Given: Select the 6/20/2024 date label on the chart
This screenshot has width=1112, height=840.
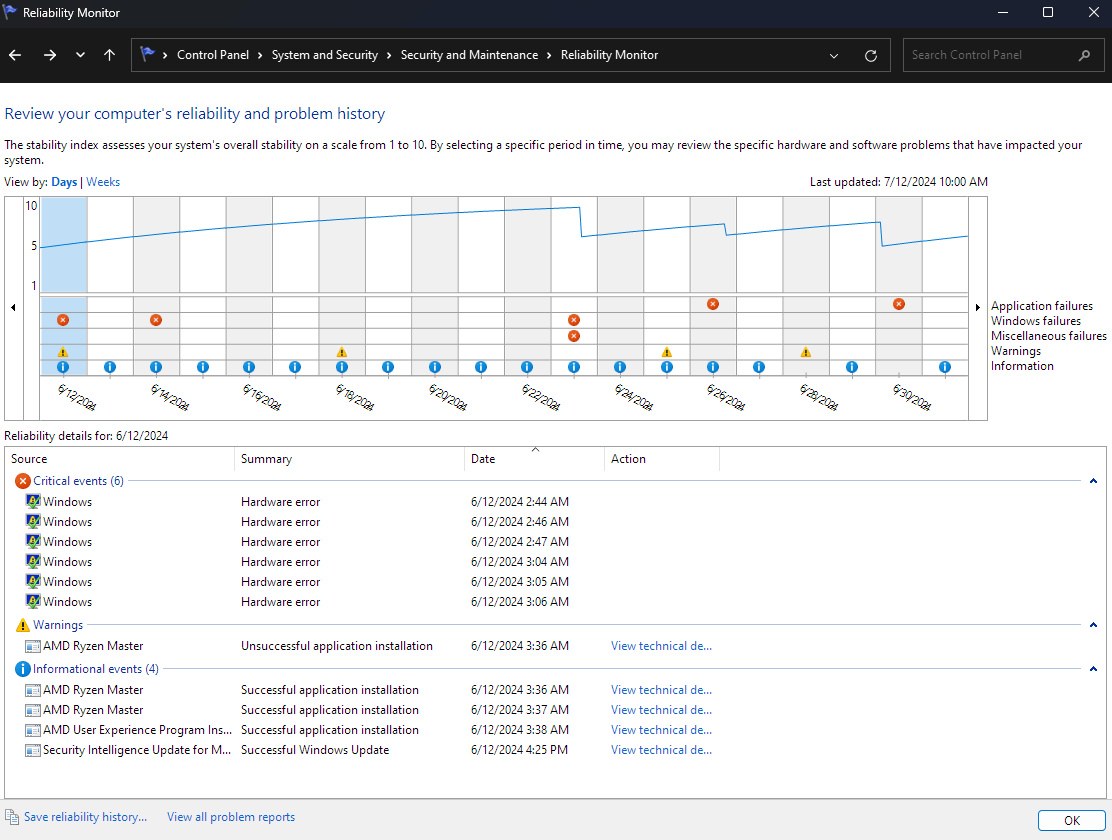Looking at the screenshot, I should [x=448, y=397].
